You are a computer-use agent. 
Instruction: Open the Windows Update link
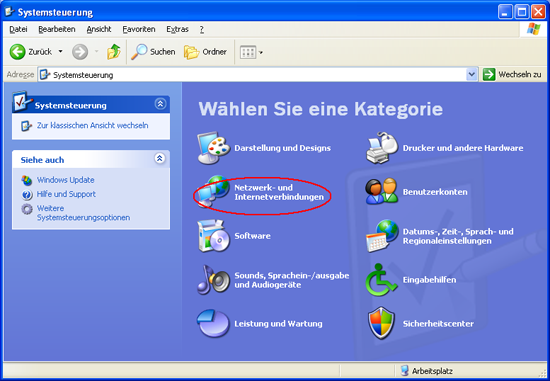pos(66,180)
